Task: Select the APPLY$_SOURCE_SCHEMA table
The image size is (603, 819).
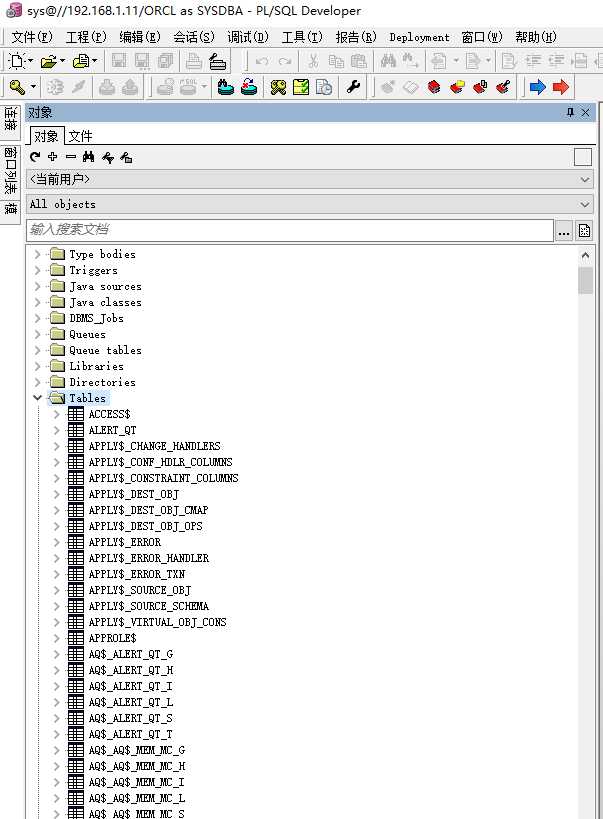Action: (x=148, y=606)
